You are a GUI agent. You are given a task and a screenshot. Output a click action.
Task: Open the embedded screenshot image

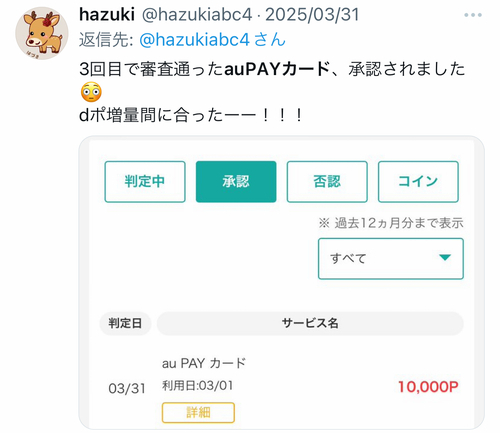pyautogui.click(x=282, y=283)
